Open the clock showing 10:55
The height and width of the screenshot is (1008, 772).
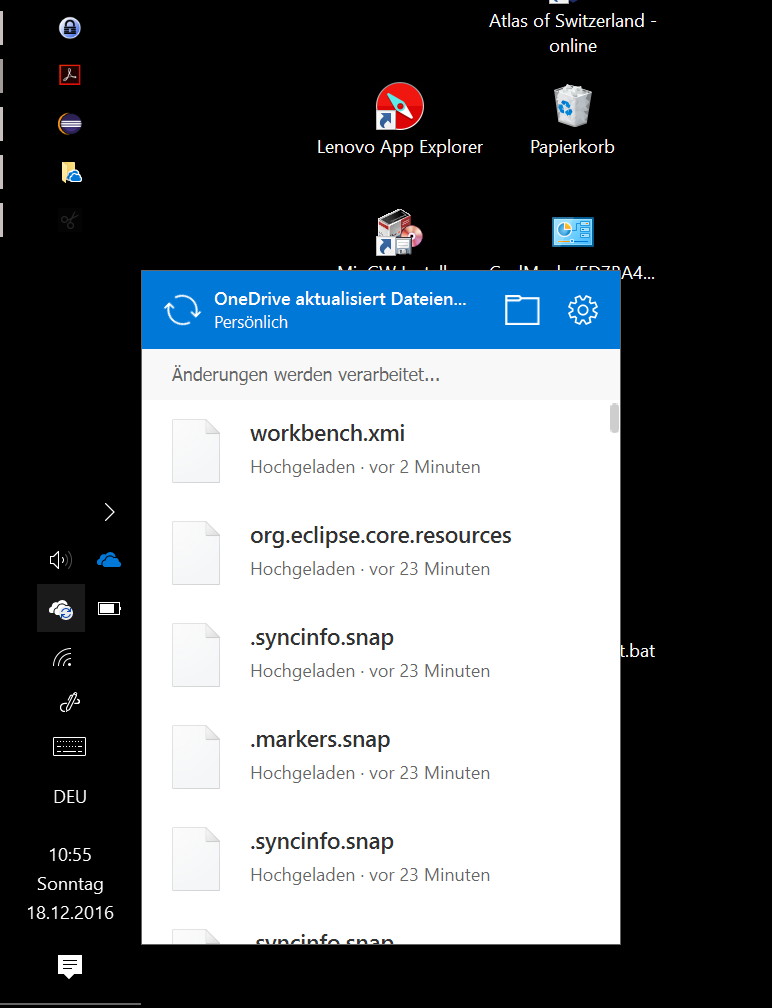pos(70,883)
